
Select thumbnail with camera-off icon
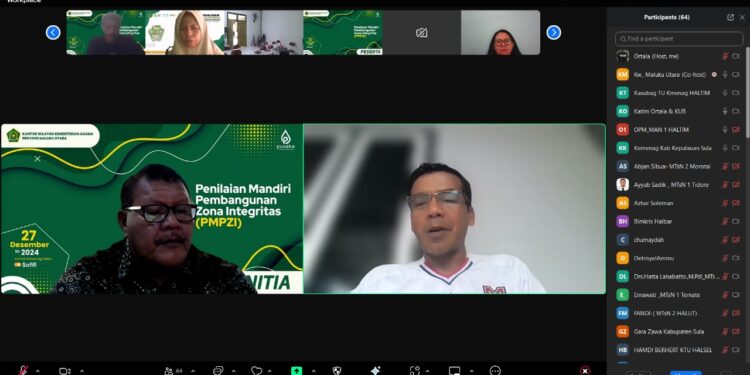point(421,33)
